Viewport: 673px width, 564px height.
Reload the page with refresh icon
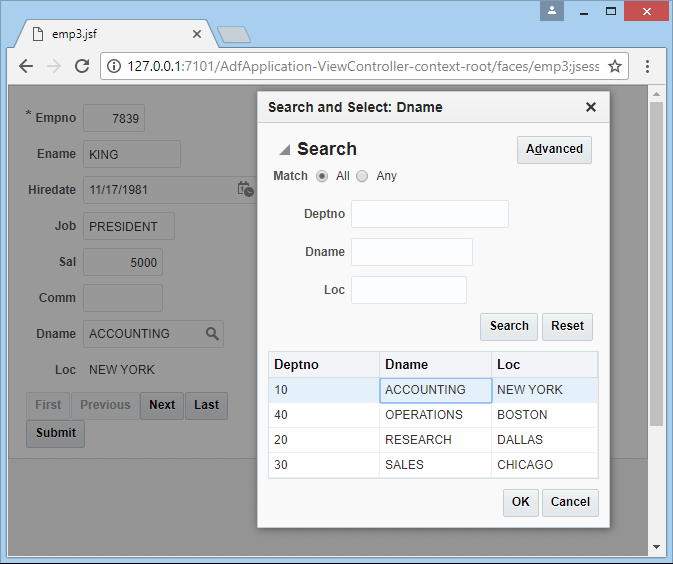[x=82, y=66]
